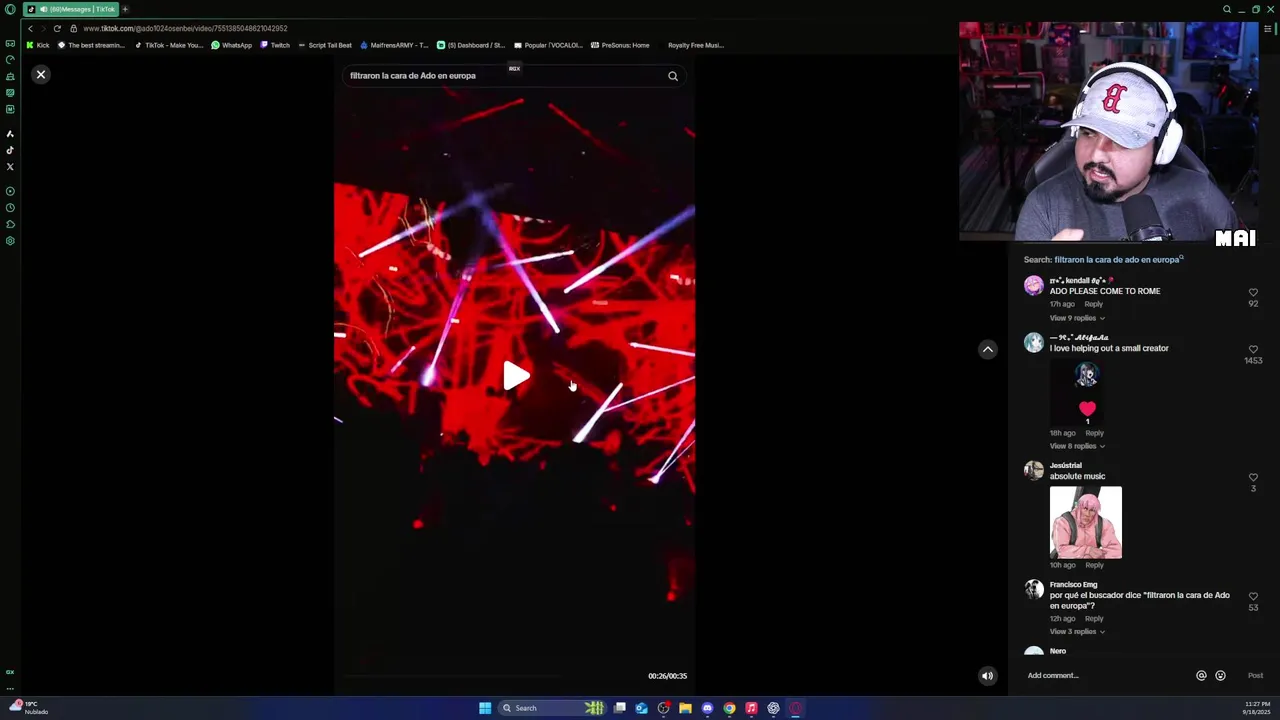Play the paused video
This screenshot has height=720, width=1280.
pyautogui.click(x=515, y=376)
